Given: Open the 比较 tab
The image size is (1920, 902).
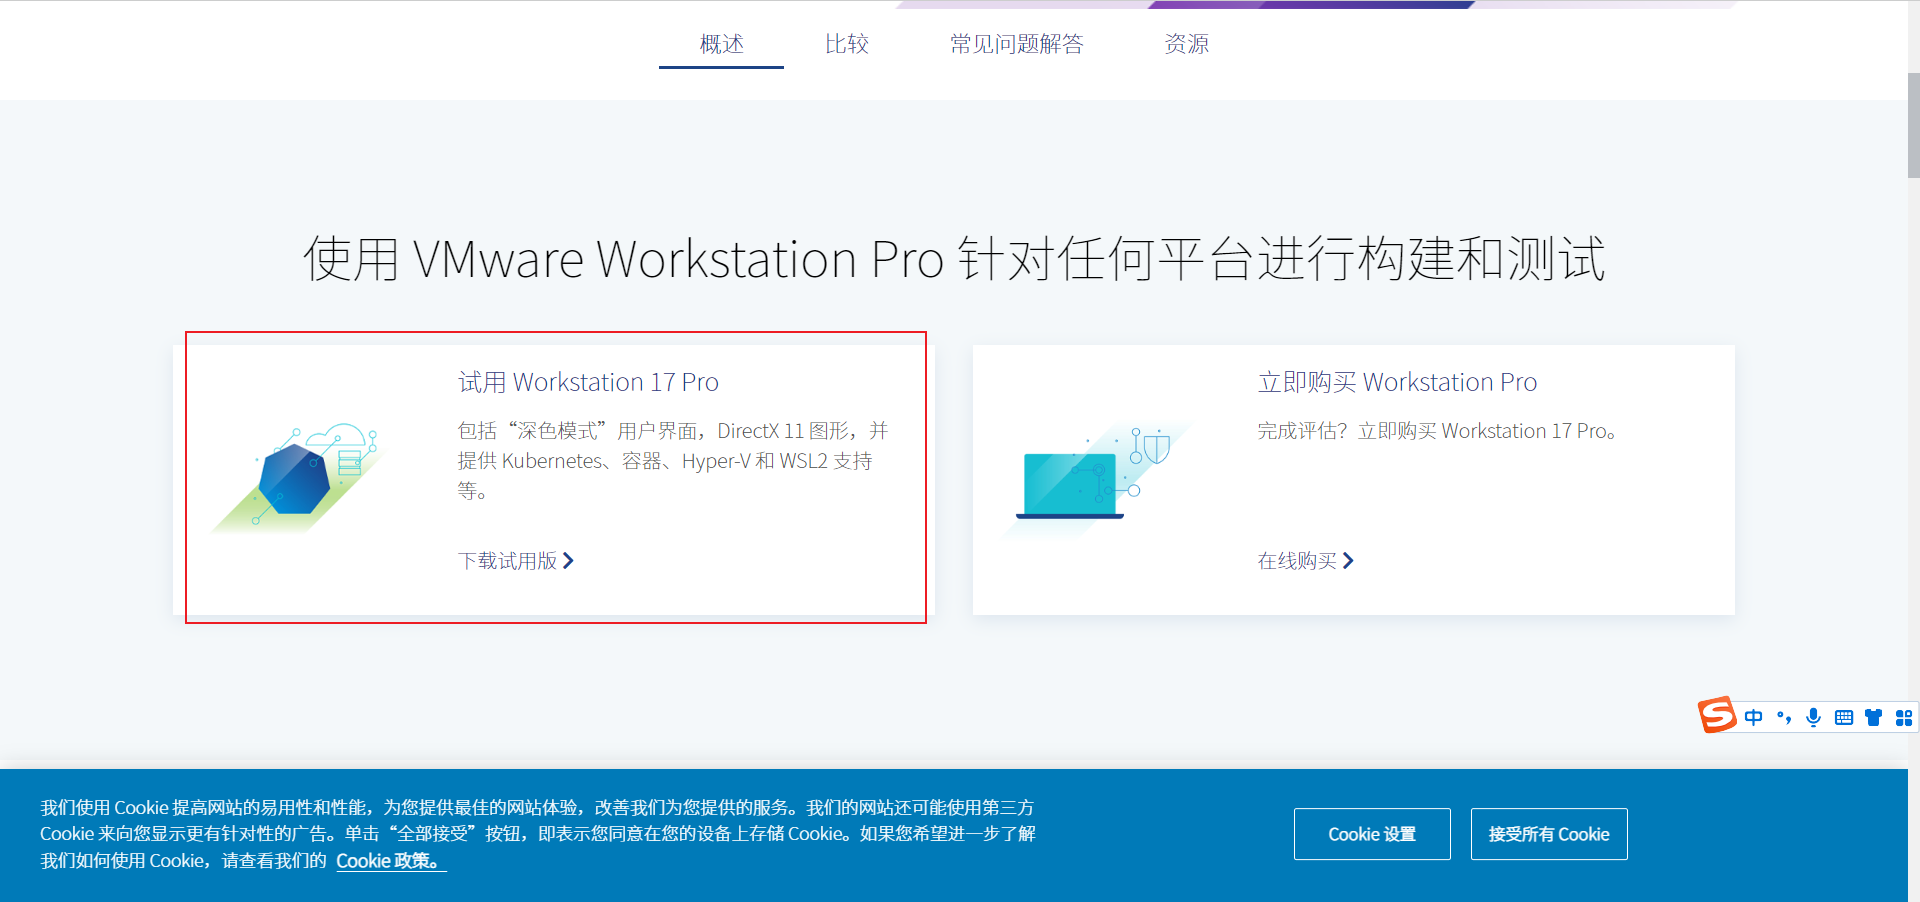Looking at the screenshot, I should (846, 44).
